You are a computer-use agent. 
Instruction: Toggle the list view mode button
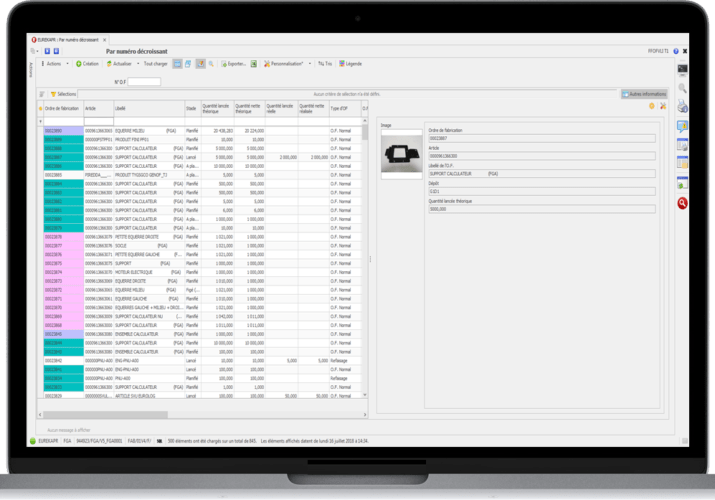176,63
